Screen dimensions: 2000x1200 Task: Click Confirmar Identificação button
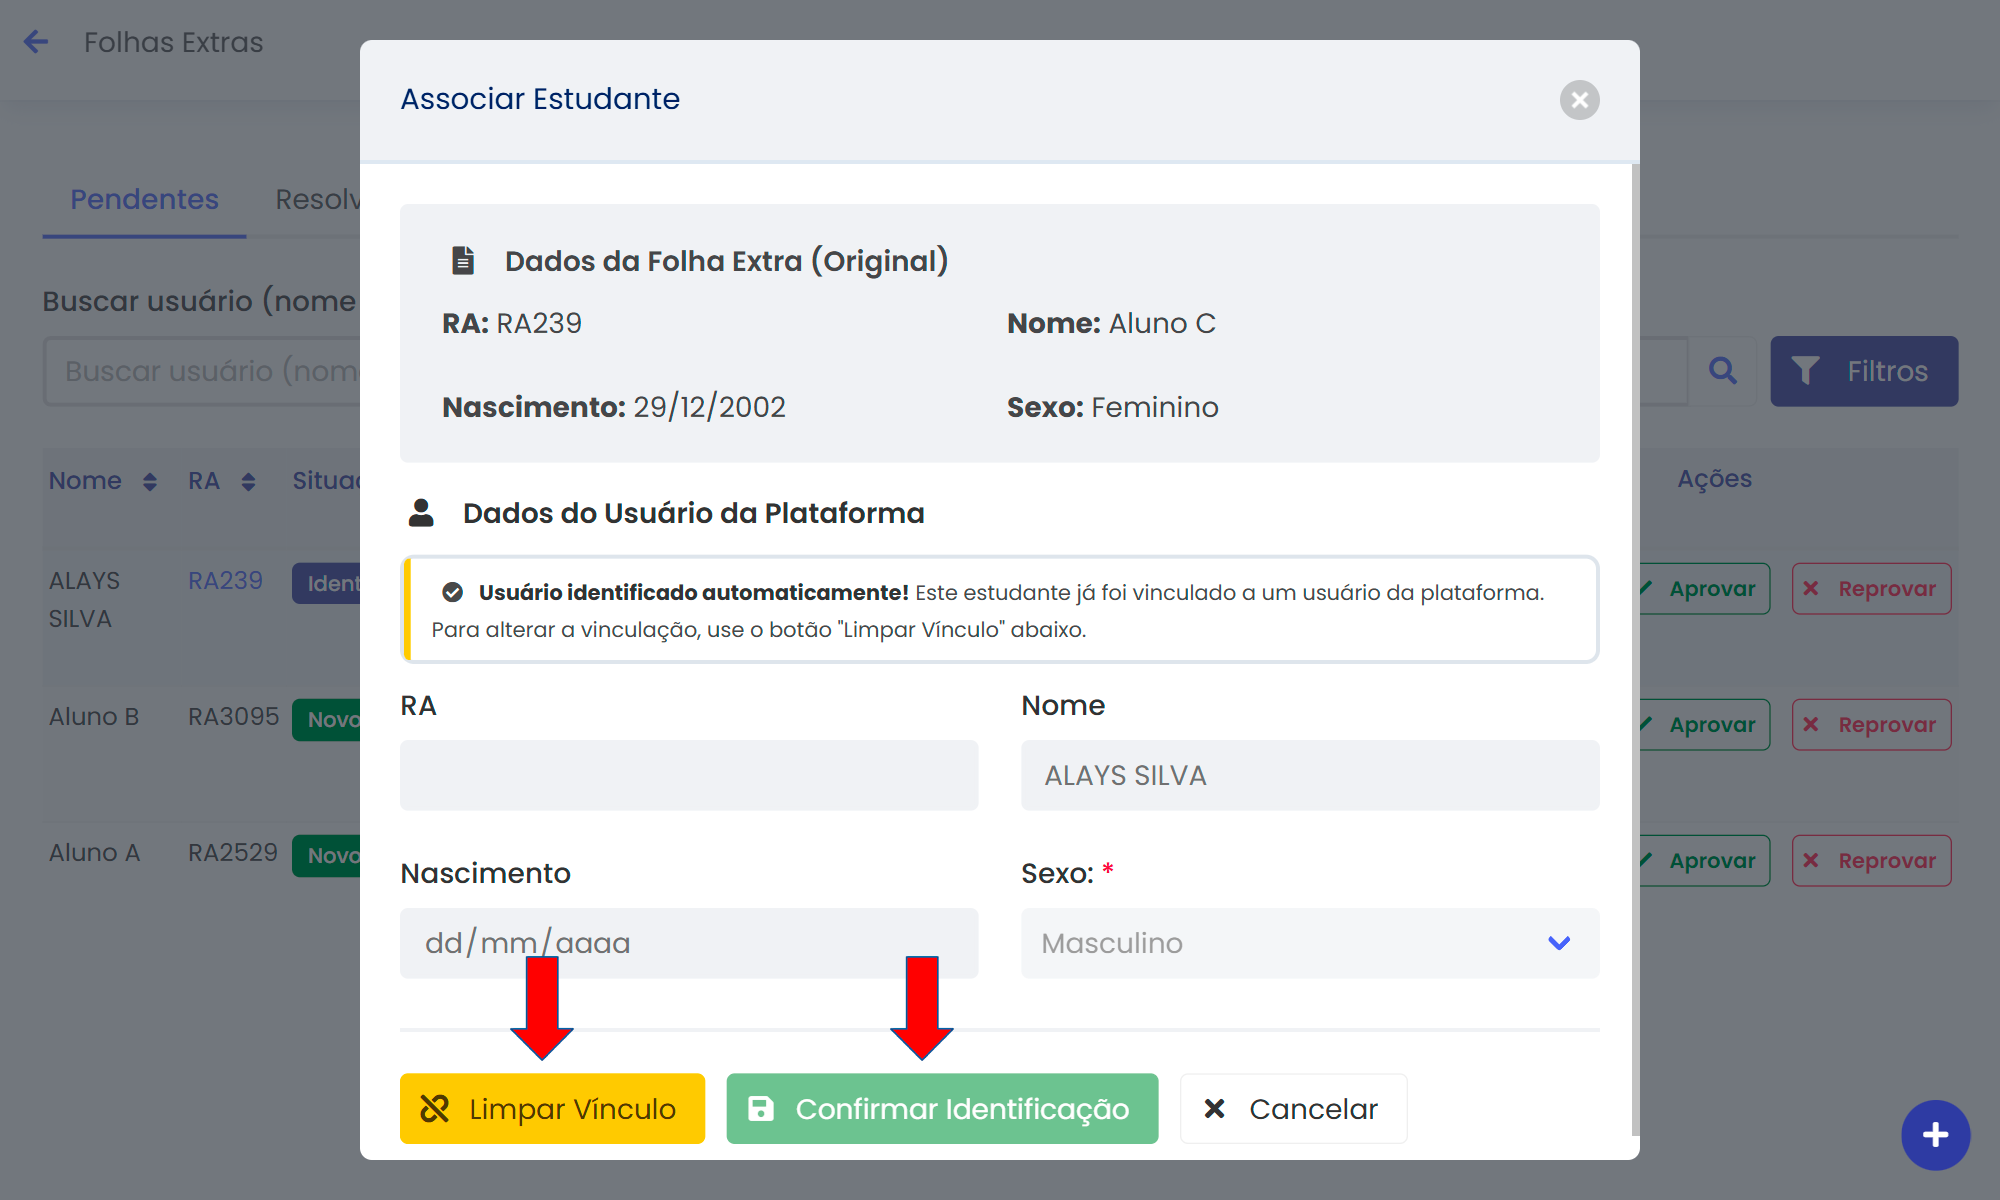coord(942,1108)
